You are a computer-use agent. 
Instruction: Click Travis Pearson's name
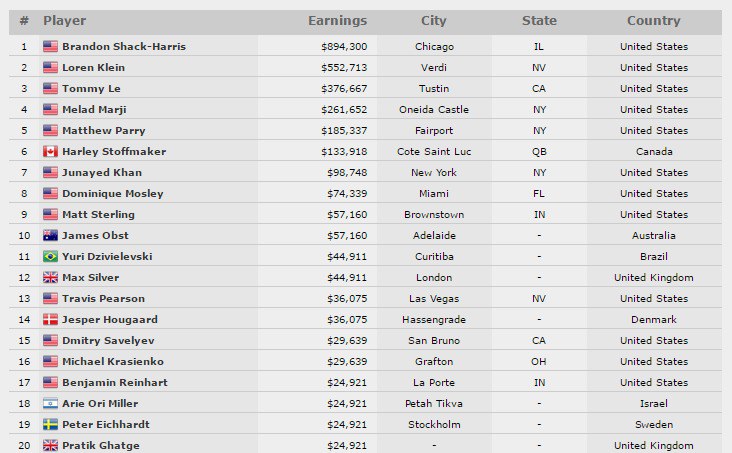tap(103, 299)
